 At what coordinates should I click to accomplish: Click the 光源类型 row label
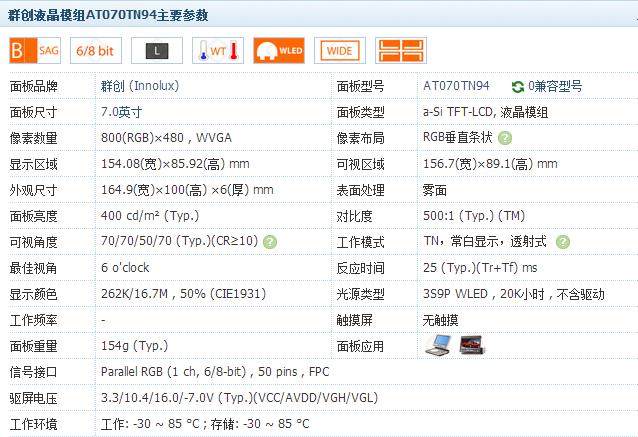[x=360, y=294]
